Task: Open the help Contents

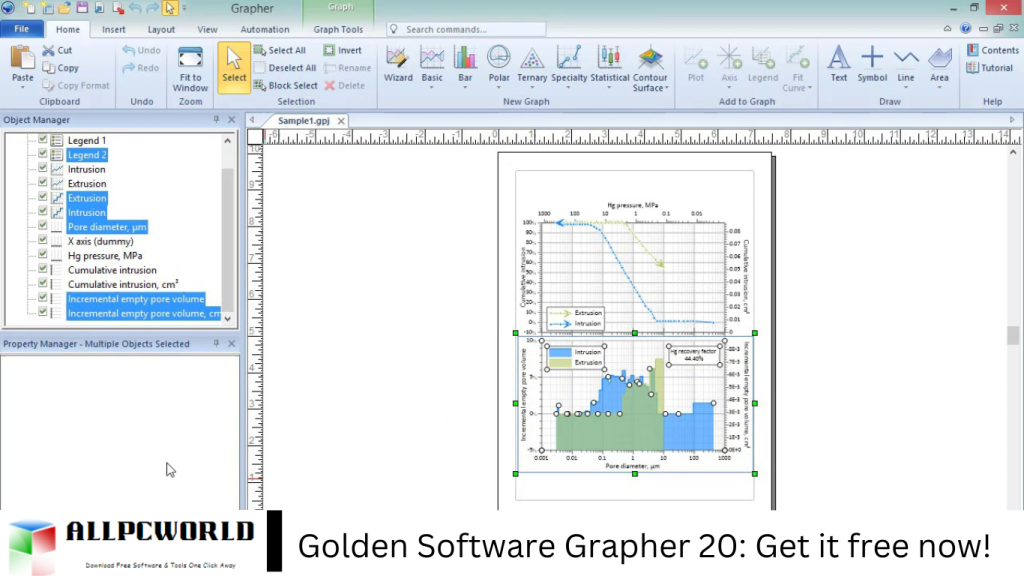Action: [x=993, y=50]
